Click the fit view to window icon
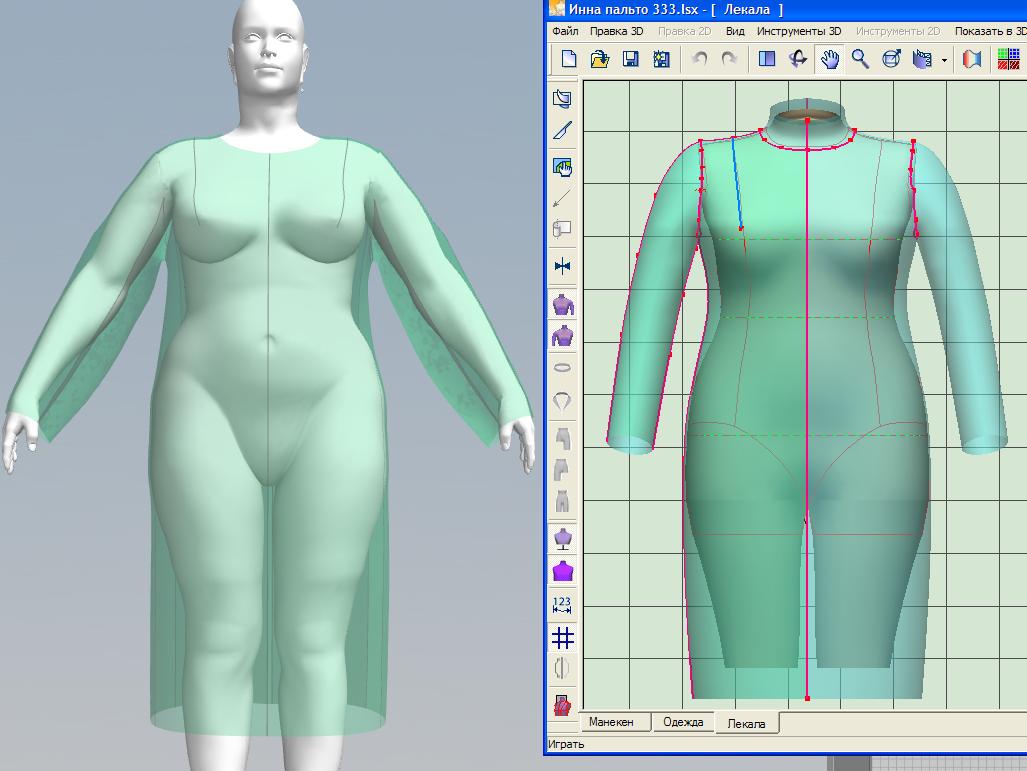Screen dimensions: 1027x771 point(891,59)
